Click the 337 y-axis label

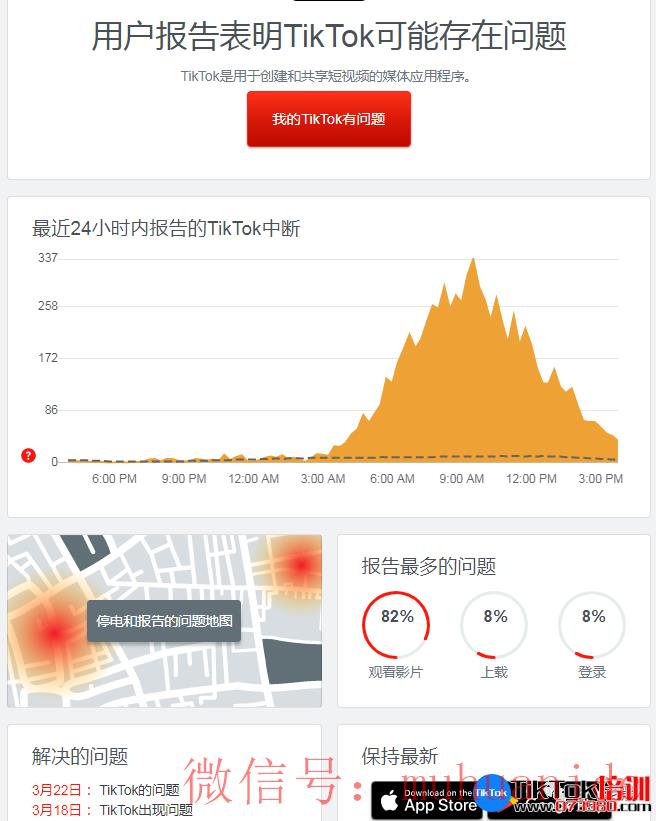click(x=48, y=258)
